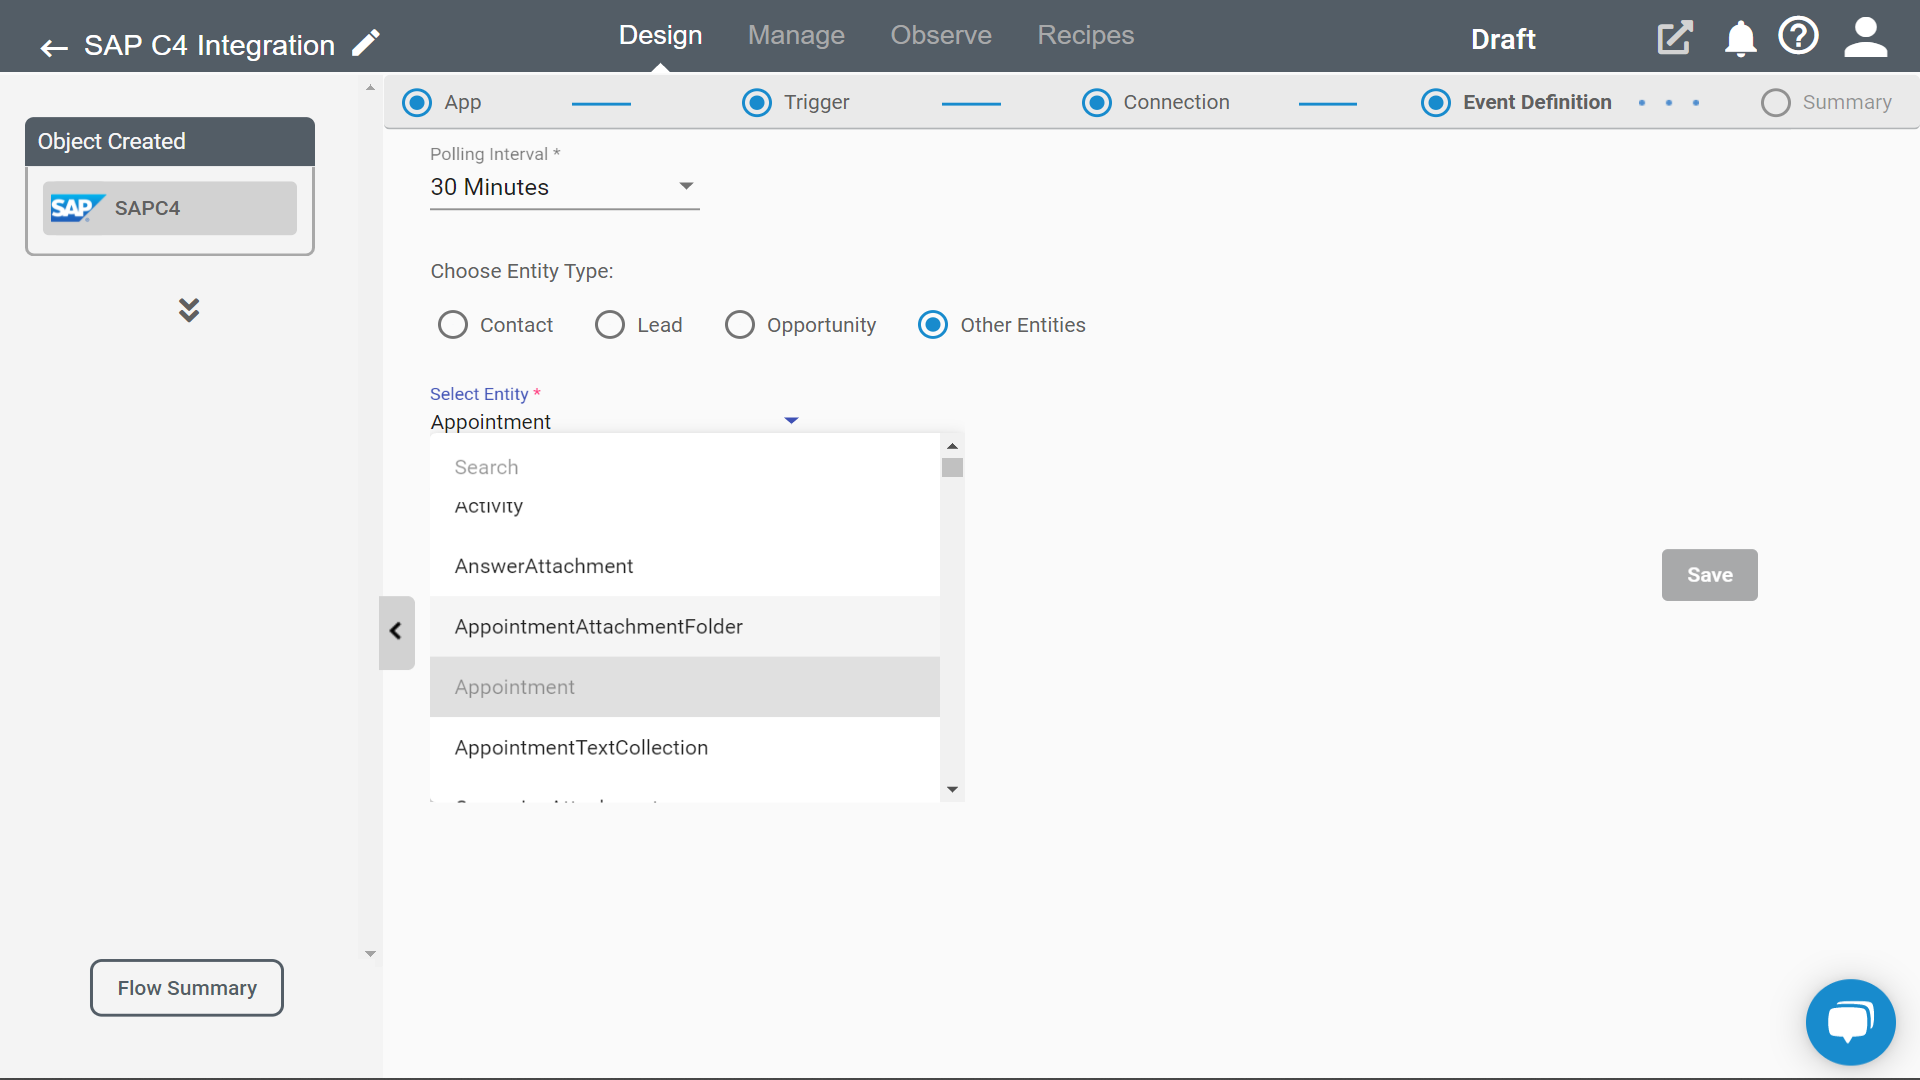Switch to the Design tab

point(660,35)
